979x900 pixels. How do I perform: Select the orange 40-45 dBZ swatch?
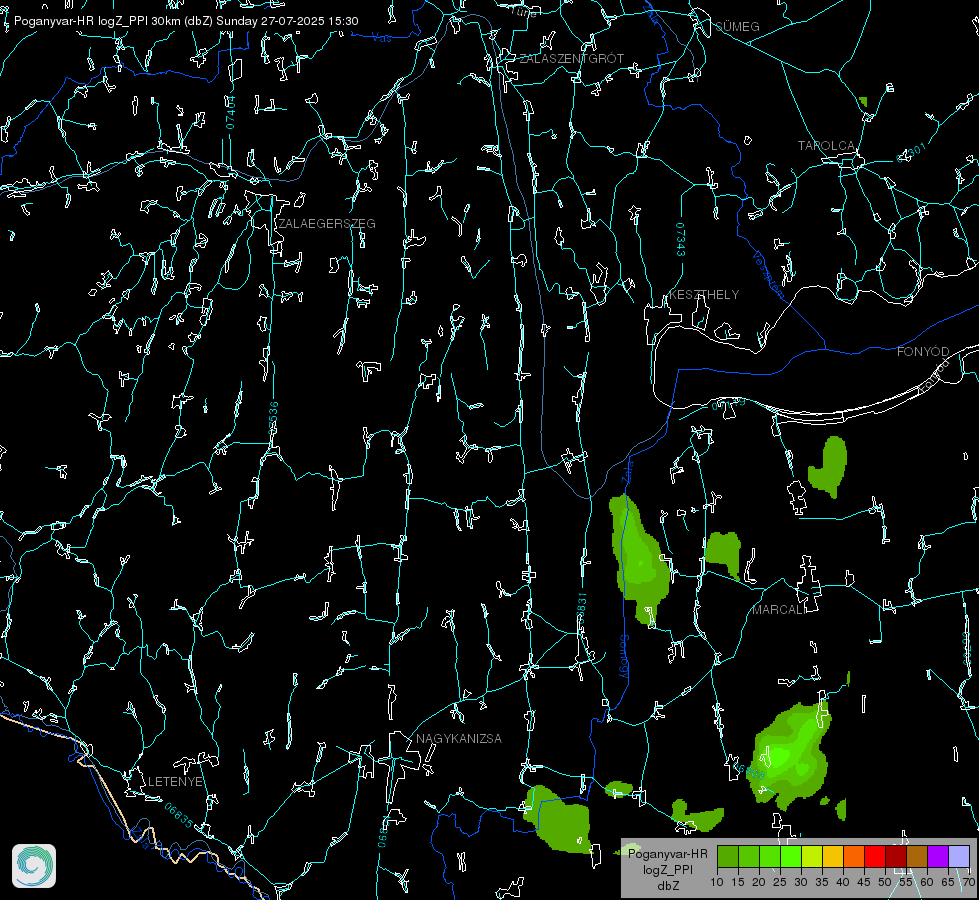click(854, 856)
